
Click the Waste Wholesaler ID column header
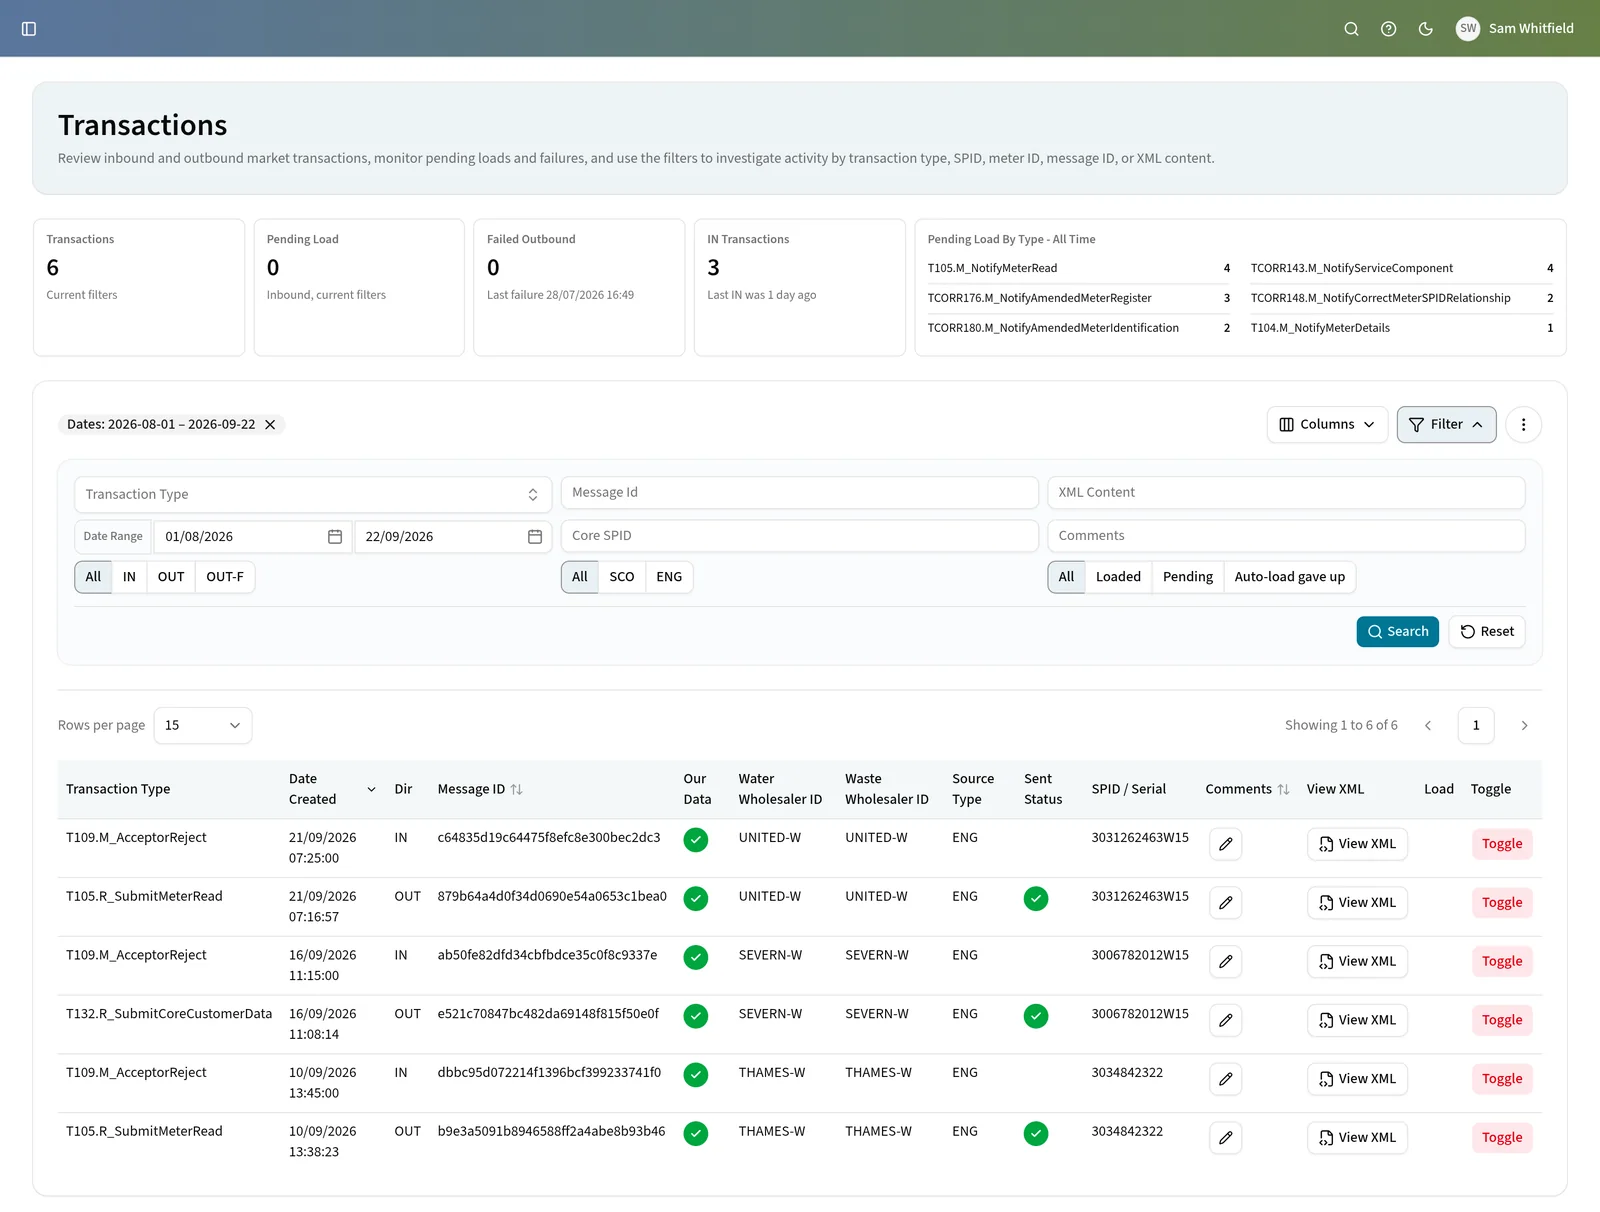tap(887, 790)
